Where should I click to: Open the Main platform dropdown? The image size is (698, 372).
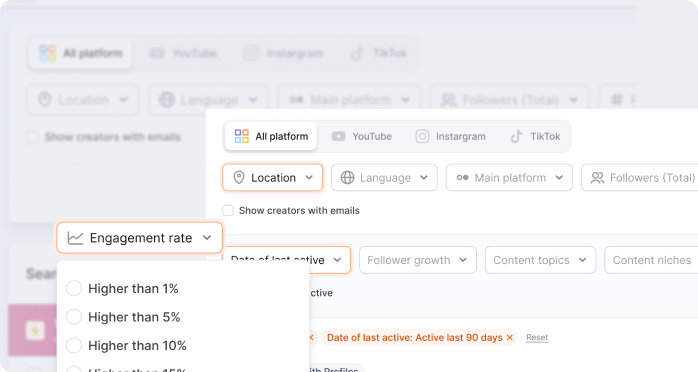pos(509,178)
